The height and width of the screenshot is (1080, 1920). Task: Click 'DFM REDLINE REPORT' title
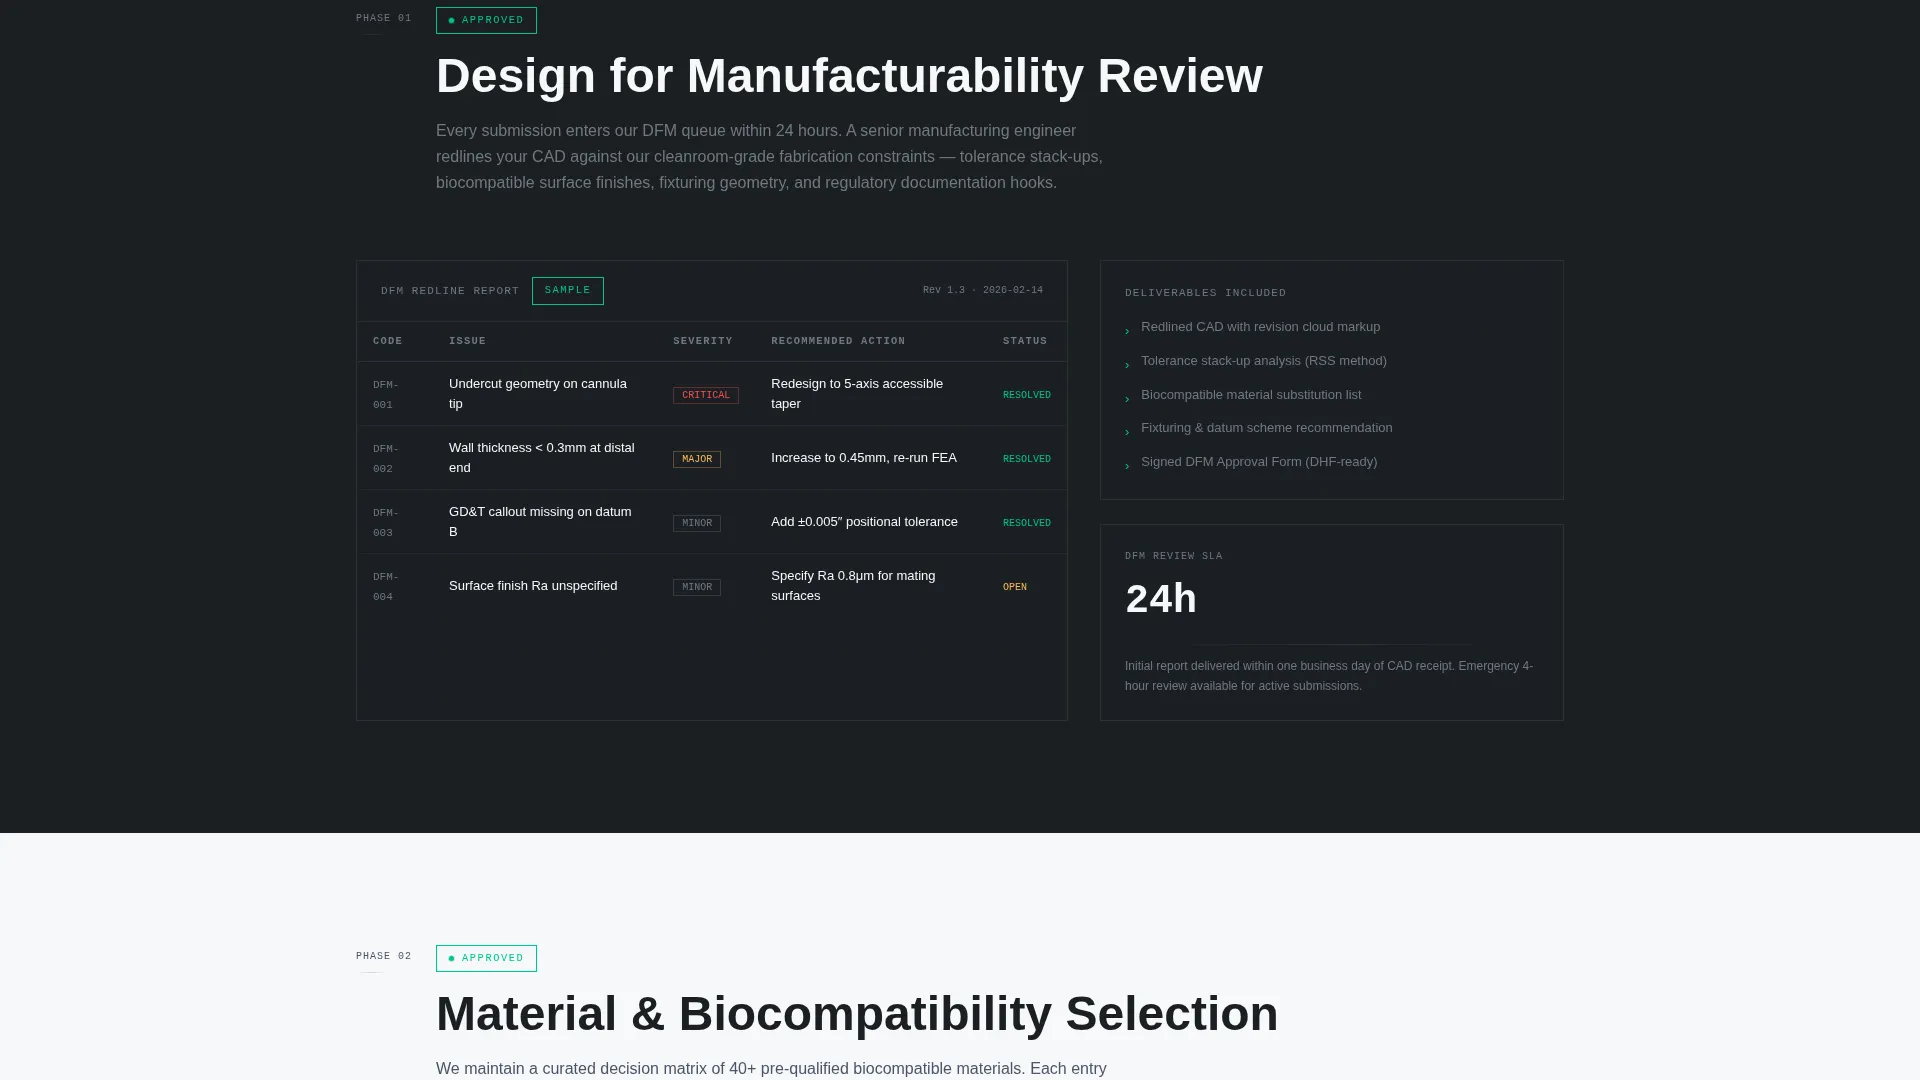450,291
